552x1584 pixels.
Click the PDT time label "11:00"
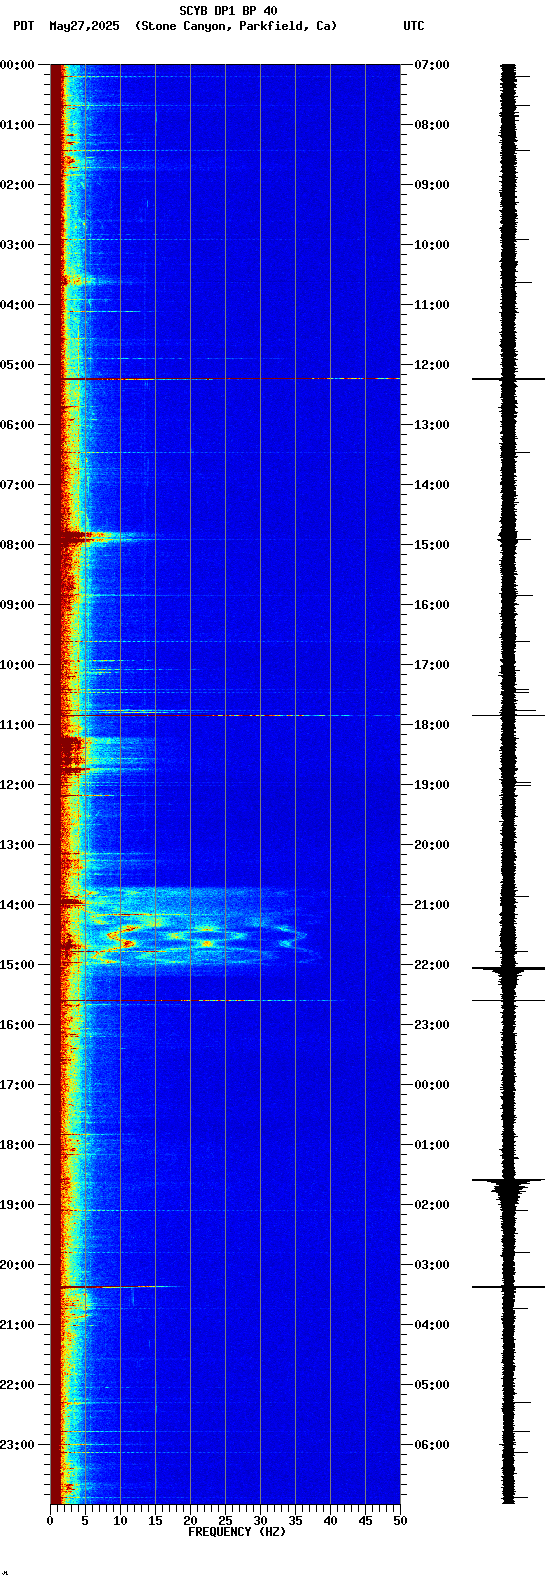click(x=17, y=725)
